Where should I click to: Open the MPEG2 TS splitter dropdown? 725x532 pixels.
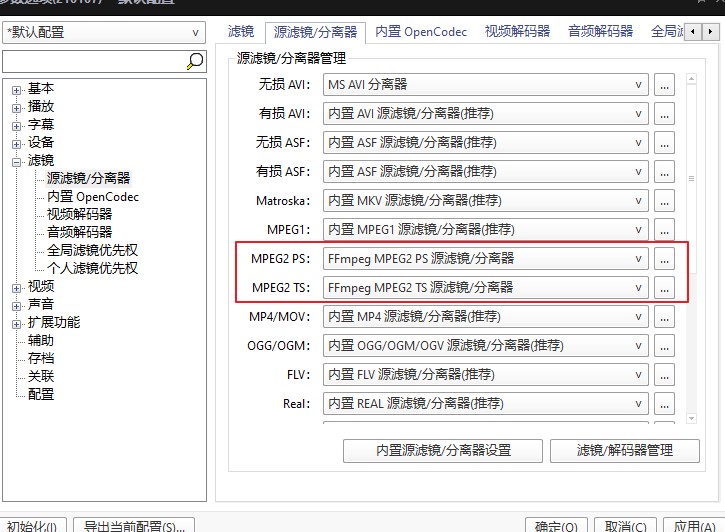pyautogui.click(x=486, y=288)
